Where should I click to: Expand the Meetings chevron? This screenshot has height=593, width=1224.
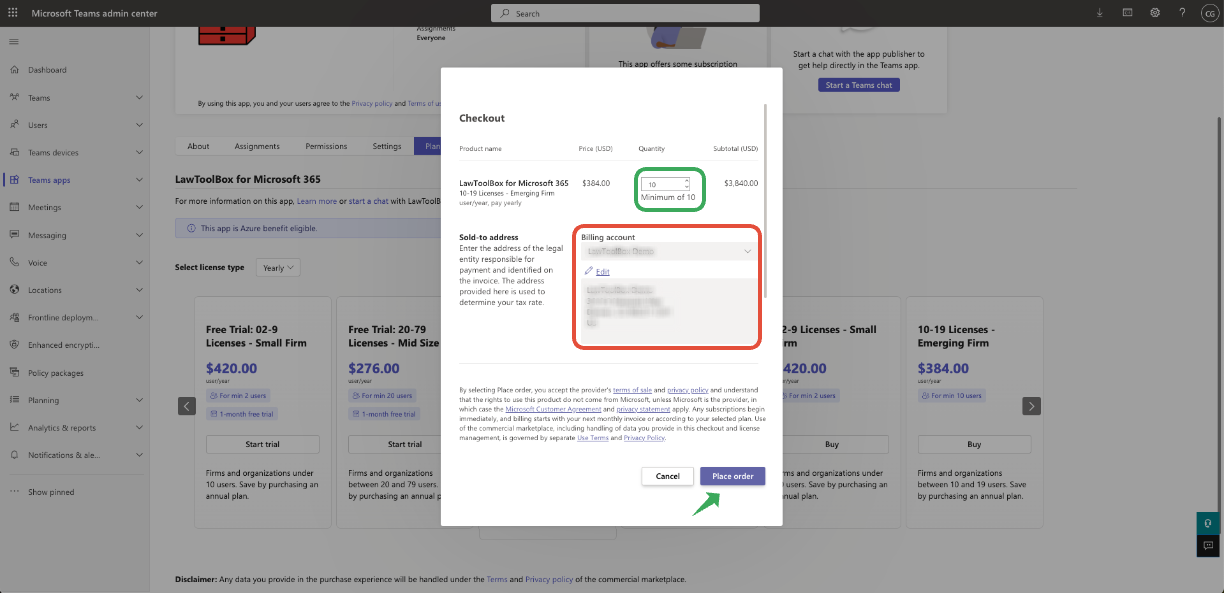(139, 207)
